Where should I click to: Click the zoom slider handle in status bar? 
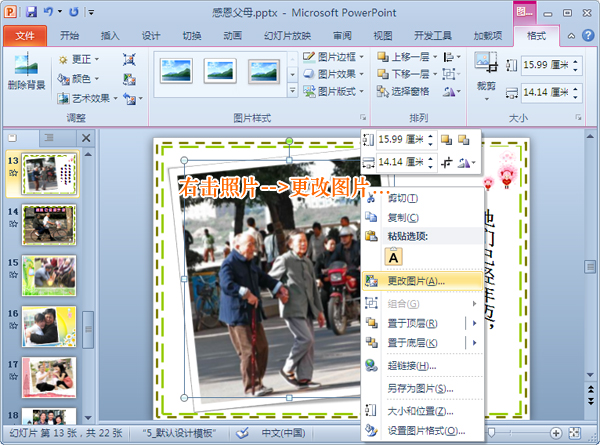point(491,433)
